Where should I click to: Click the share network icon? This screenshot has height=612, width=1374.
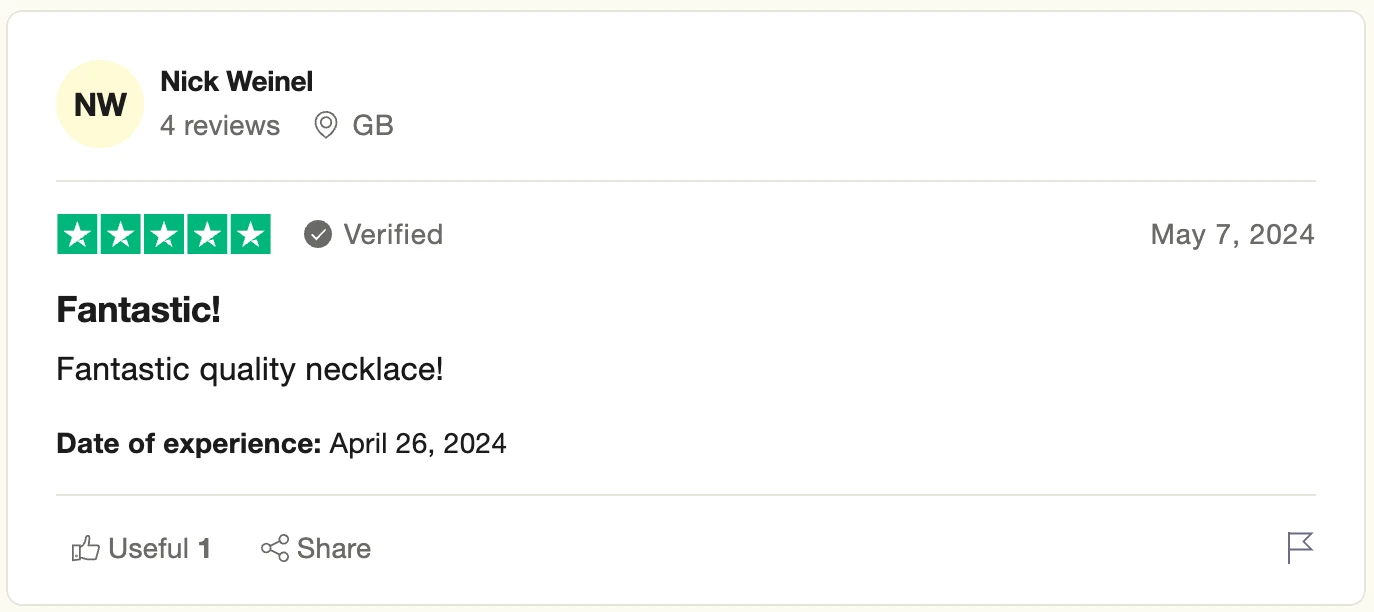(x=275, y=548)
